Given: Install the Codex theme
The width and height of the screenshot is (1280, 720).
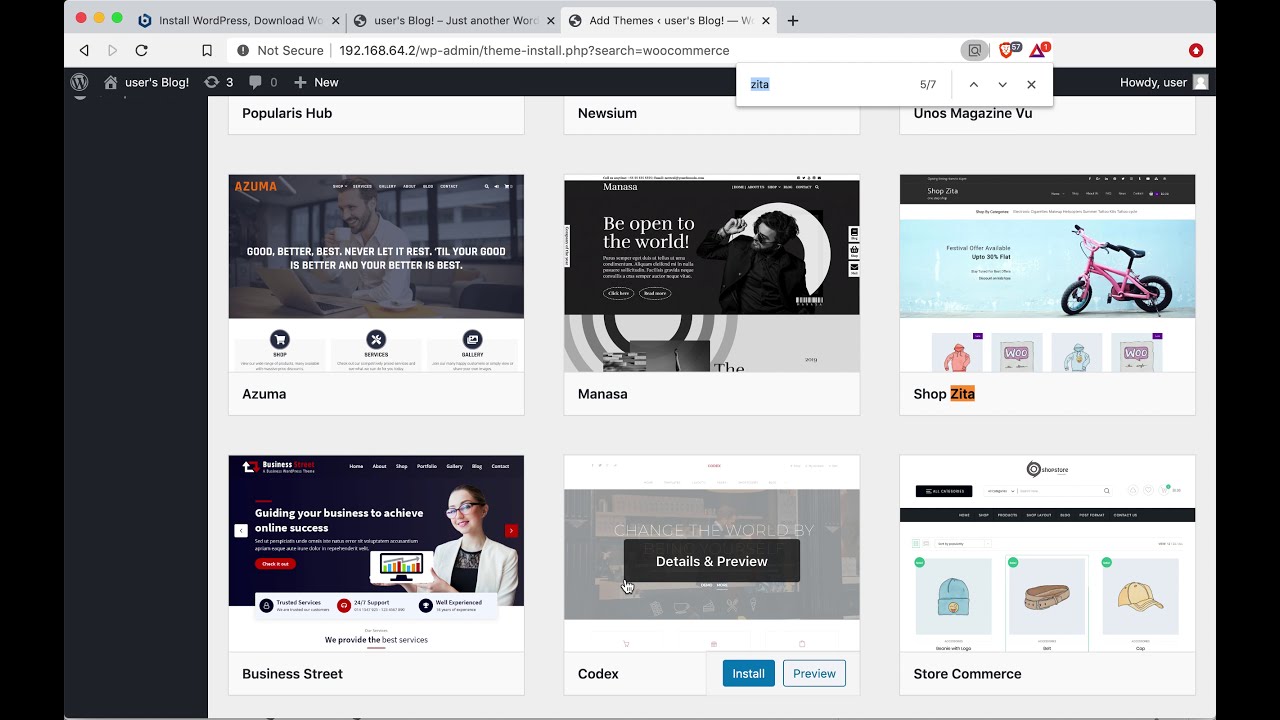Looking at the screenshot, I should pos(748,673).
